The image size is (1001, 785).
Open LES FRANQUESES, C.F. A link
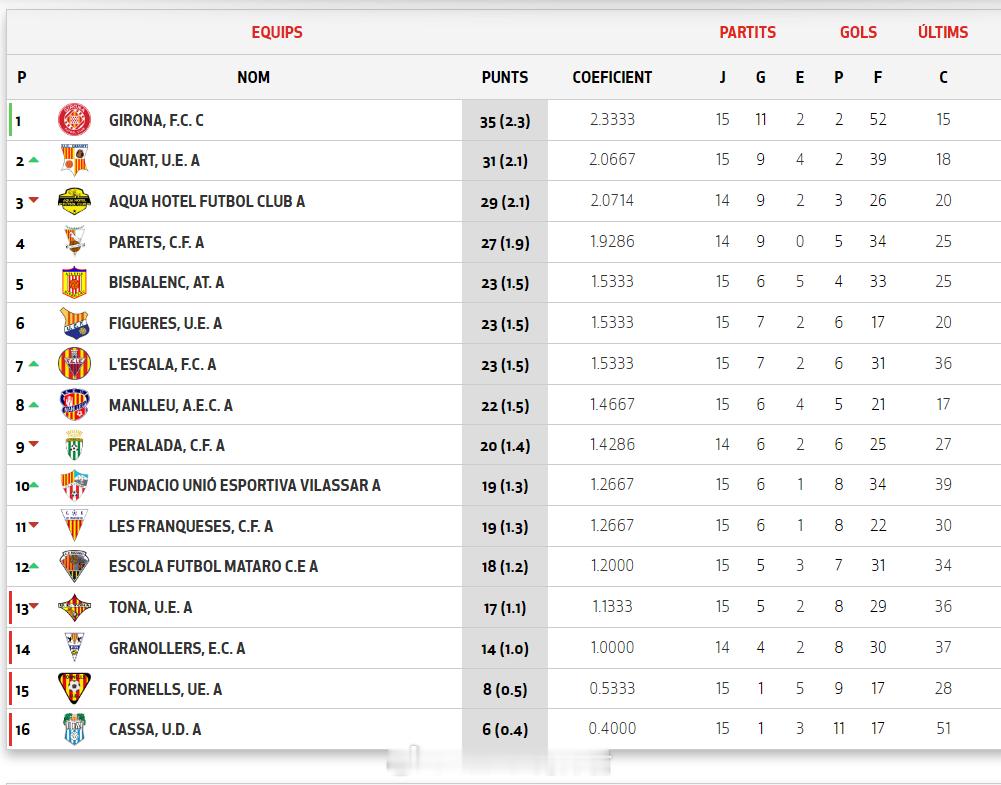tap(191, 526)
